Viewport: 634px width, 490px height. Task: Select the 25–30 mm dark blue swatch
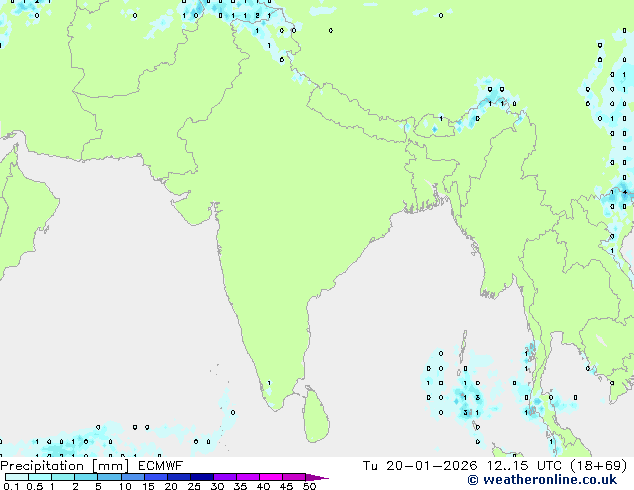pyautogui.click(x=202, y=477)
